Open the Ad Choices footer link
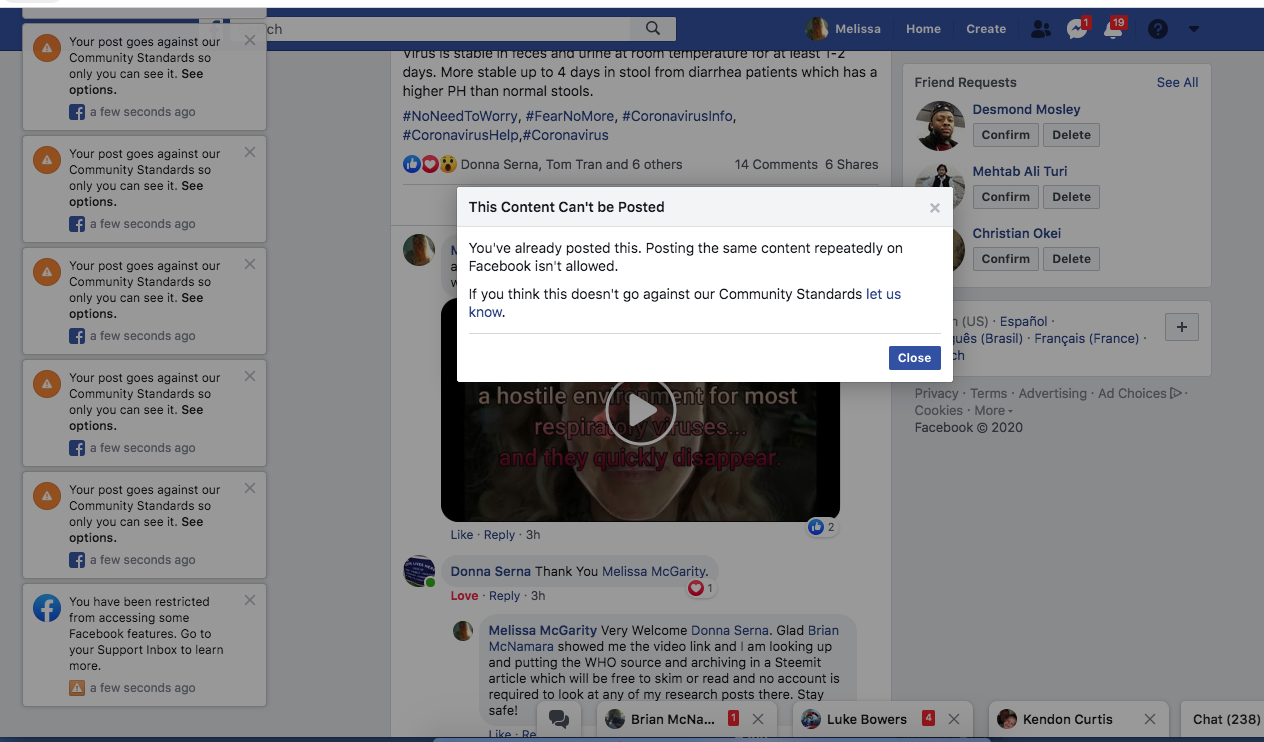Image resolution: width=1264 pixels, height=742 pixels. 1140,393
